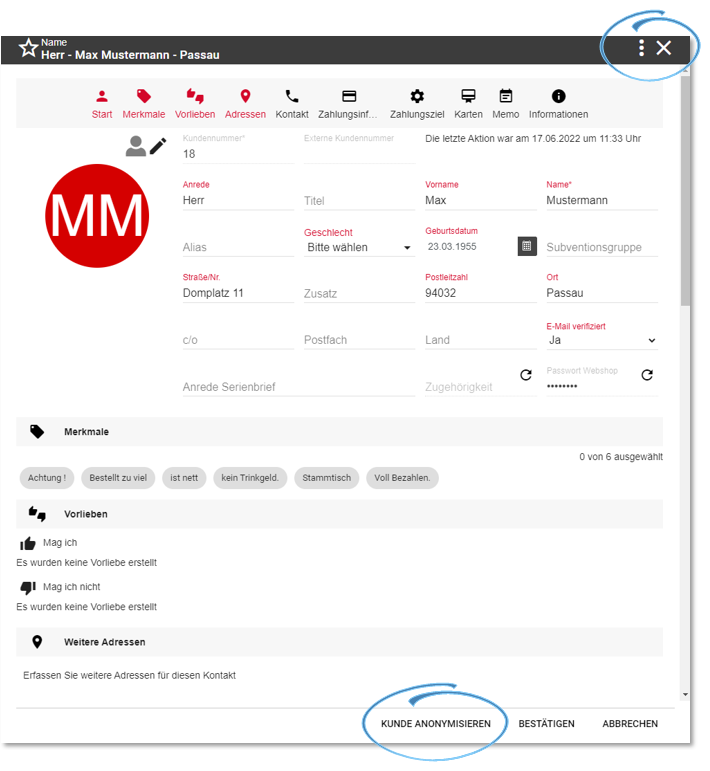This screenshot has height=771, width=710.
Task: Click the Titel input field
Action: pos(359,201)
